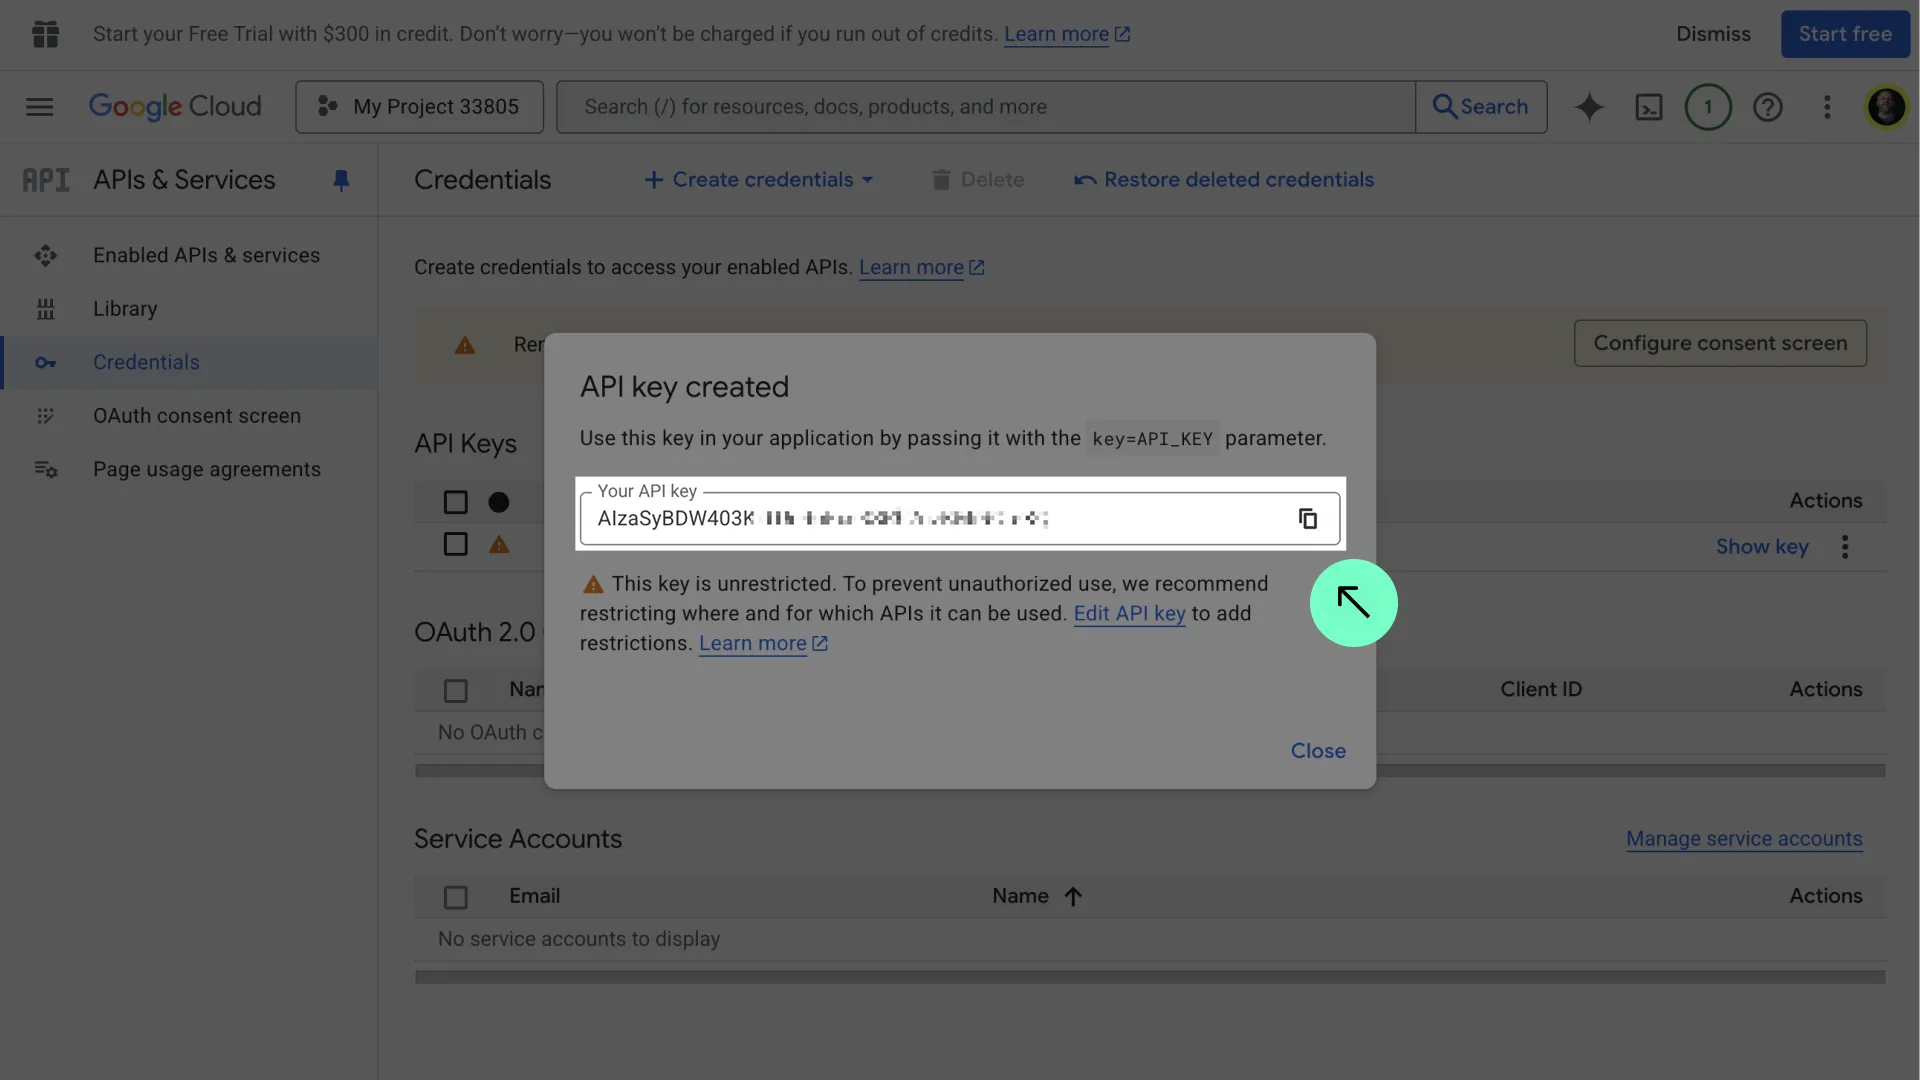This screenshot has height=1080, width=1920.
Task: Click Restore deleted credentials
Action: [1224, 180]
